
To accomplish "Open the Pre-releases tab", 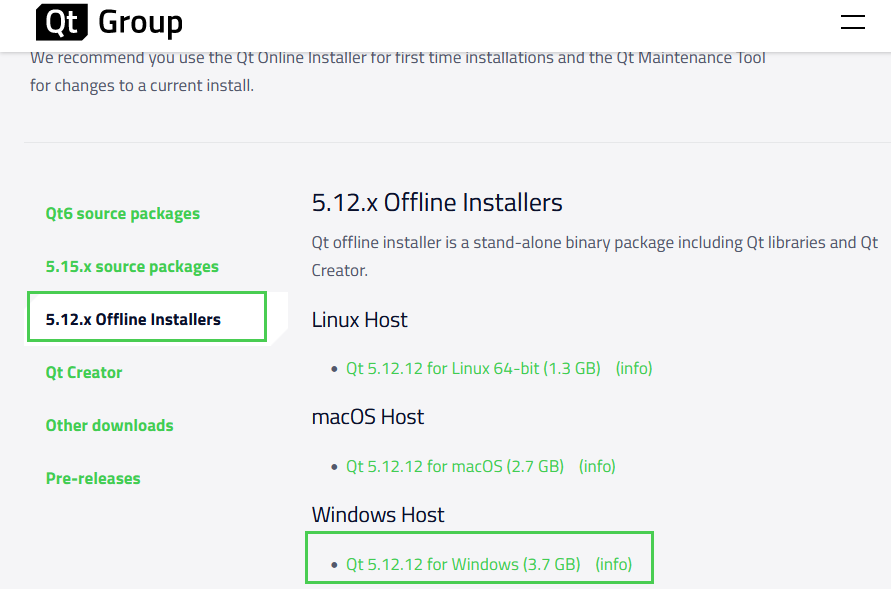I will pos(93,478).
